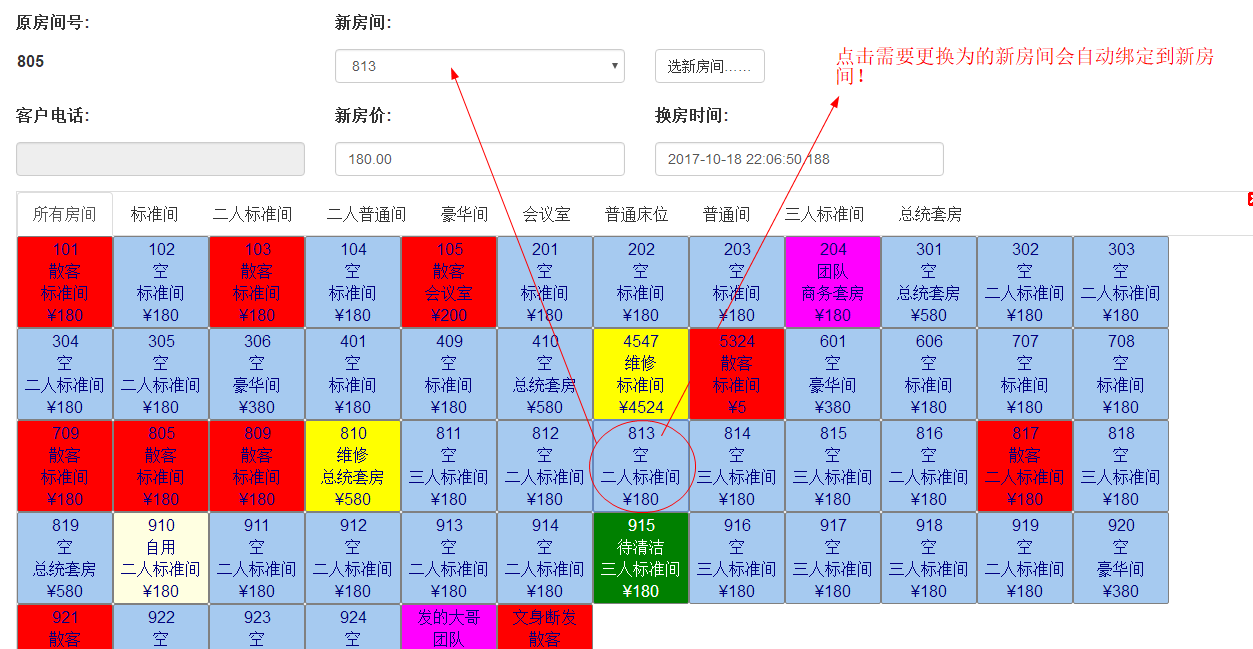Choose vacant room 102
Viewport: 1253px width, 649px height.
tap(161, 282)
